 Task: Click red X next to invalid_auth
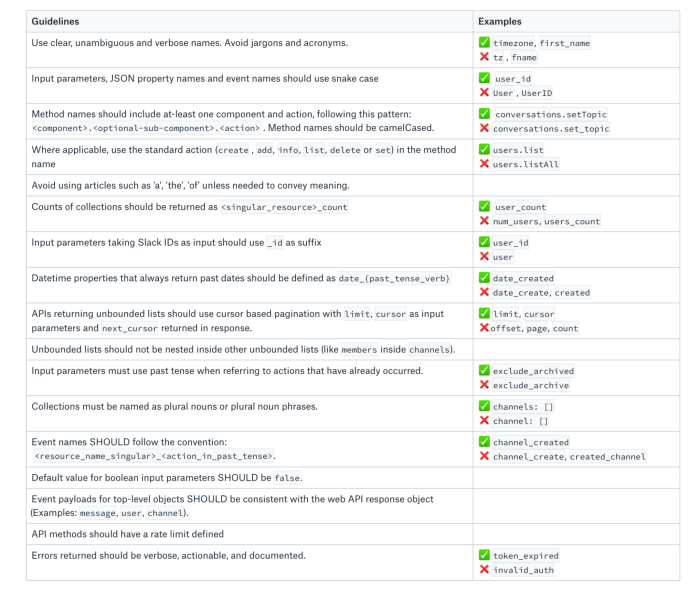click(484, 570)
